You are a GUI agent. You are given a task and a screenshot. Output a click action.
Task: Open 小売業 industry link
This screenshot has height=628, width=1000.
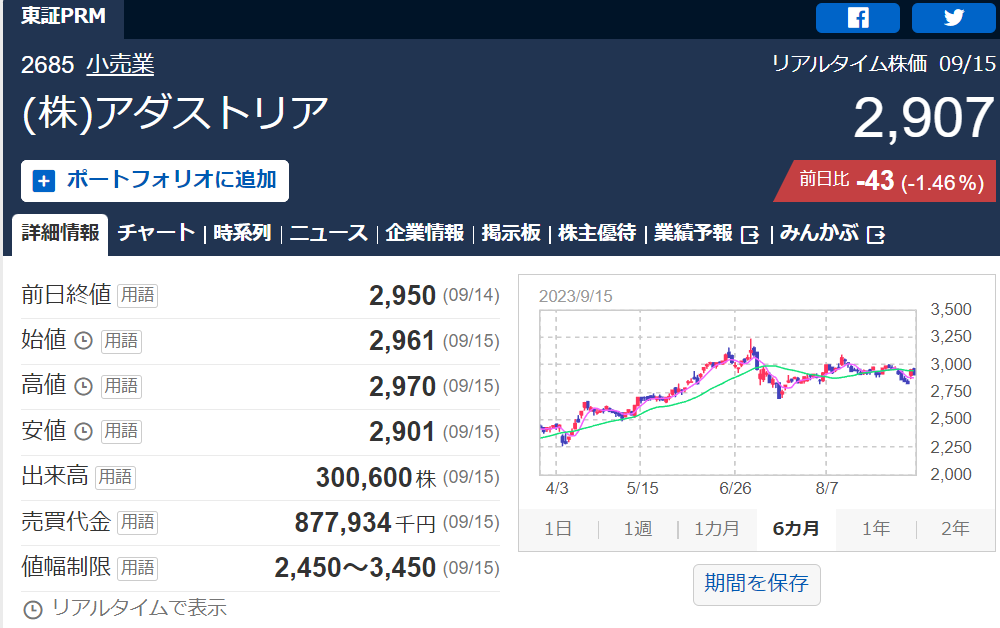click(121, 64)
